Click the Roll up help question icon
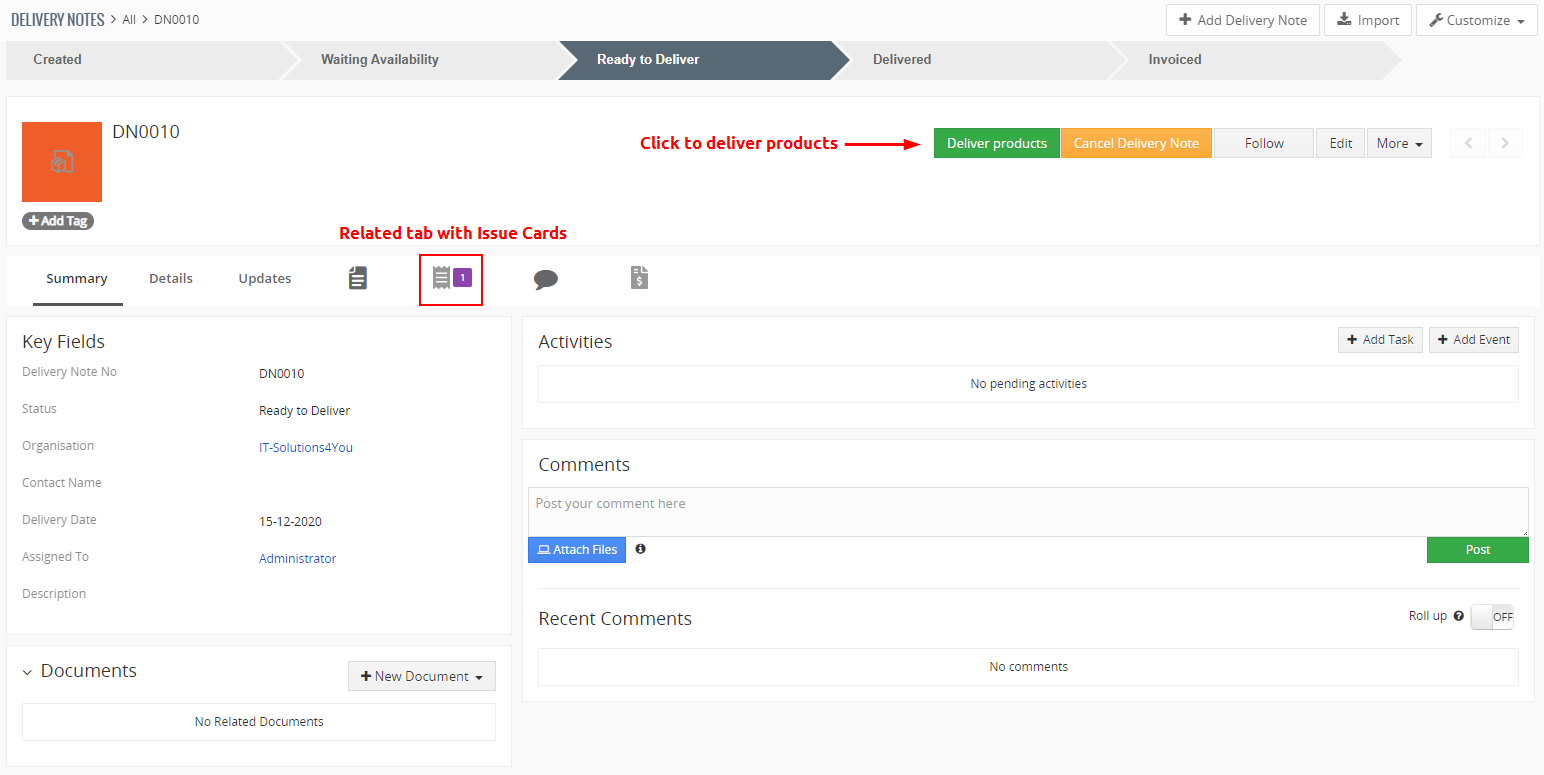 1458,617
